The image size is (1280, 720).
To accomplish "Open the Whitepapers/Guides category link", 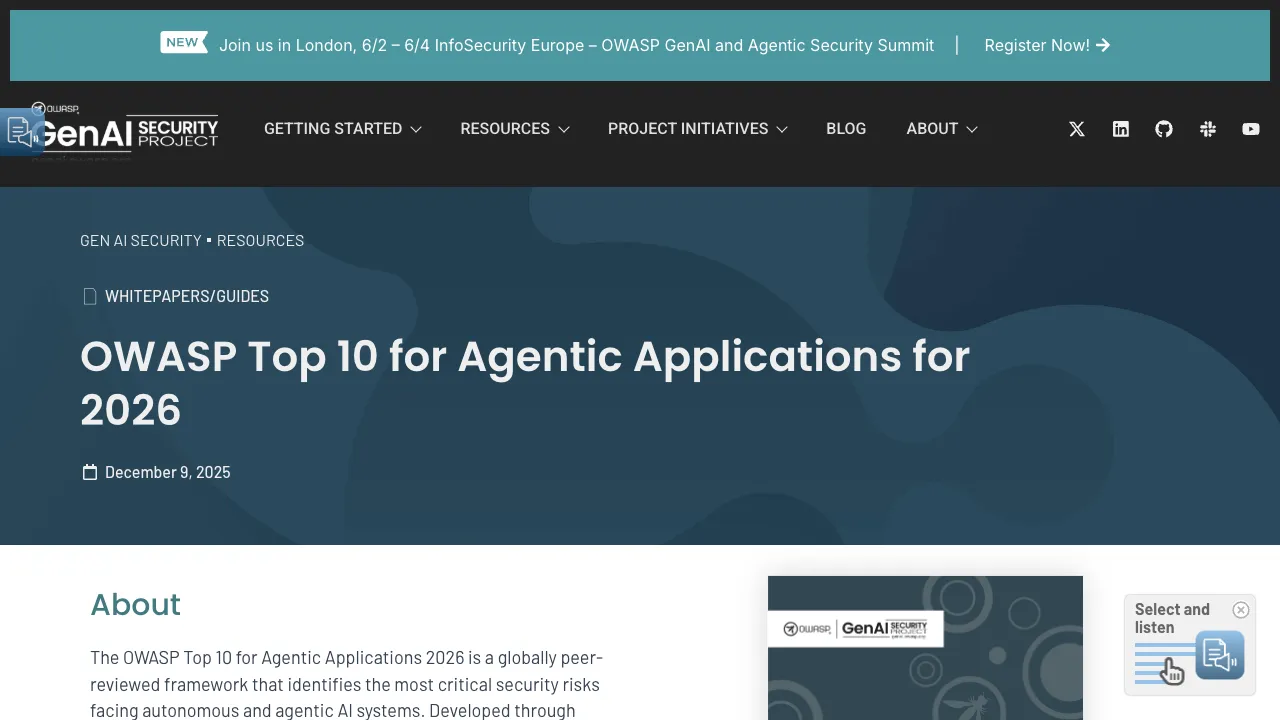I will (x=187, y=296).
